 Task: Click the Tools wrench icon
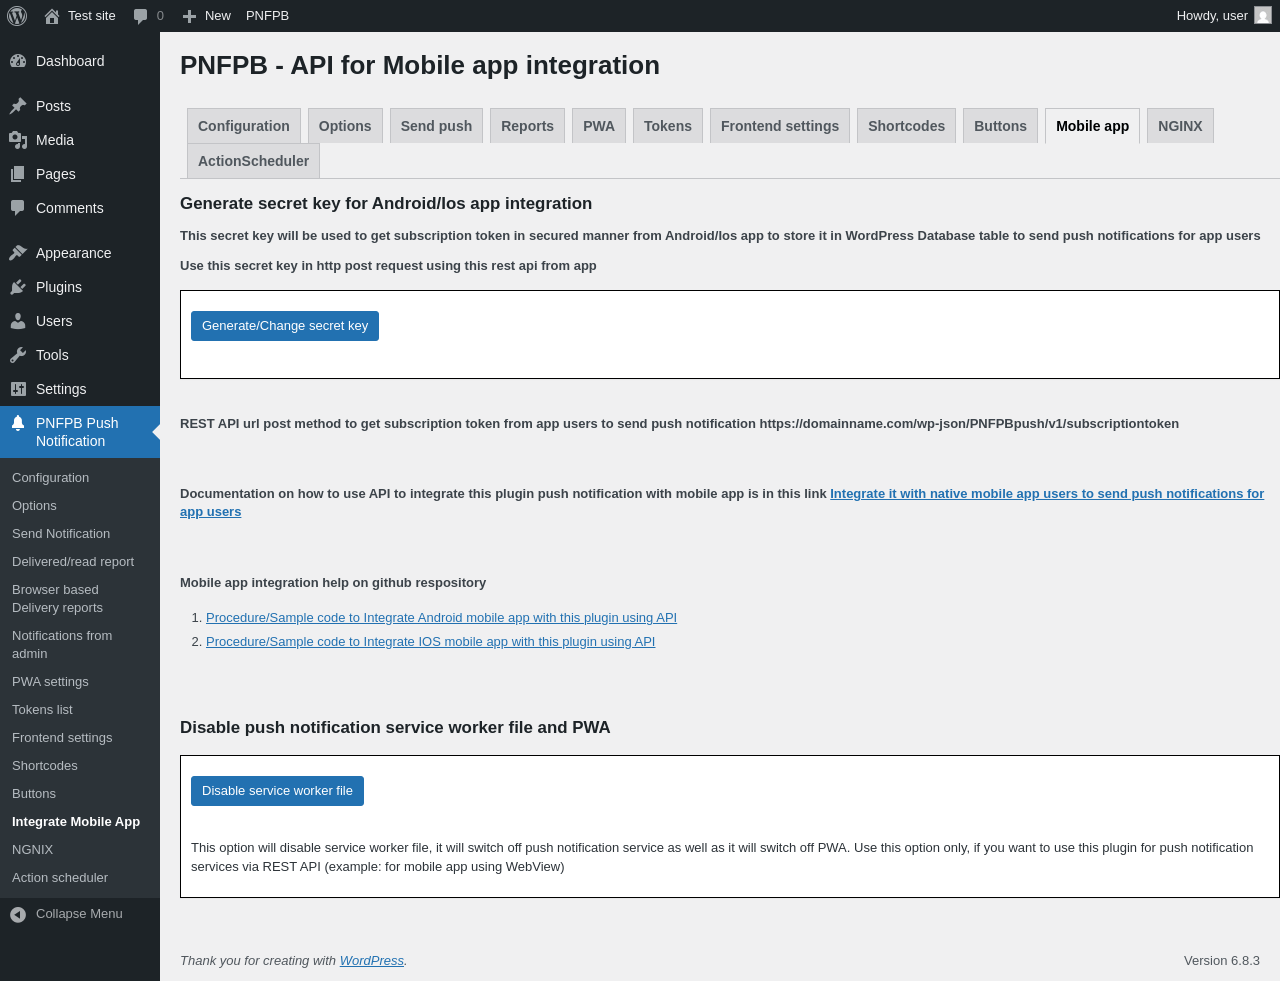(18, 355)
